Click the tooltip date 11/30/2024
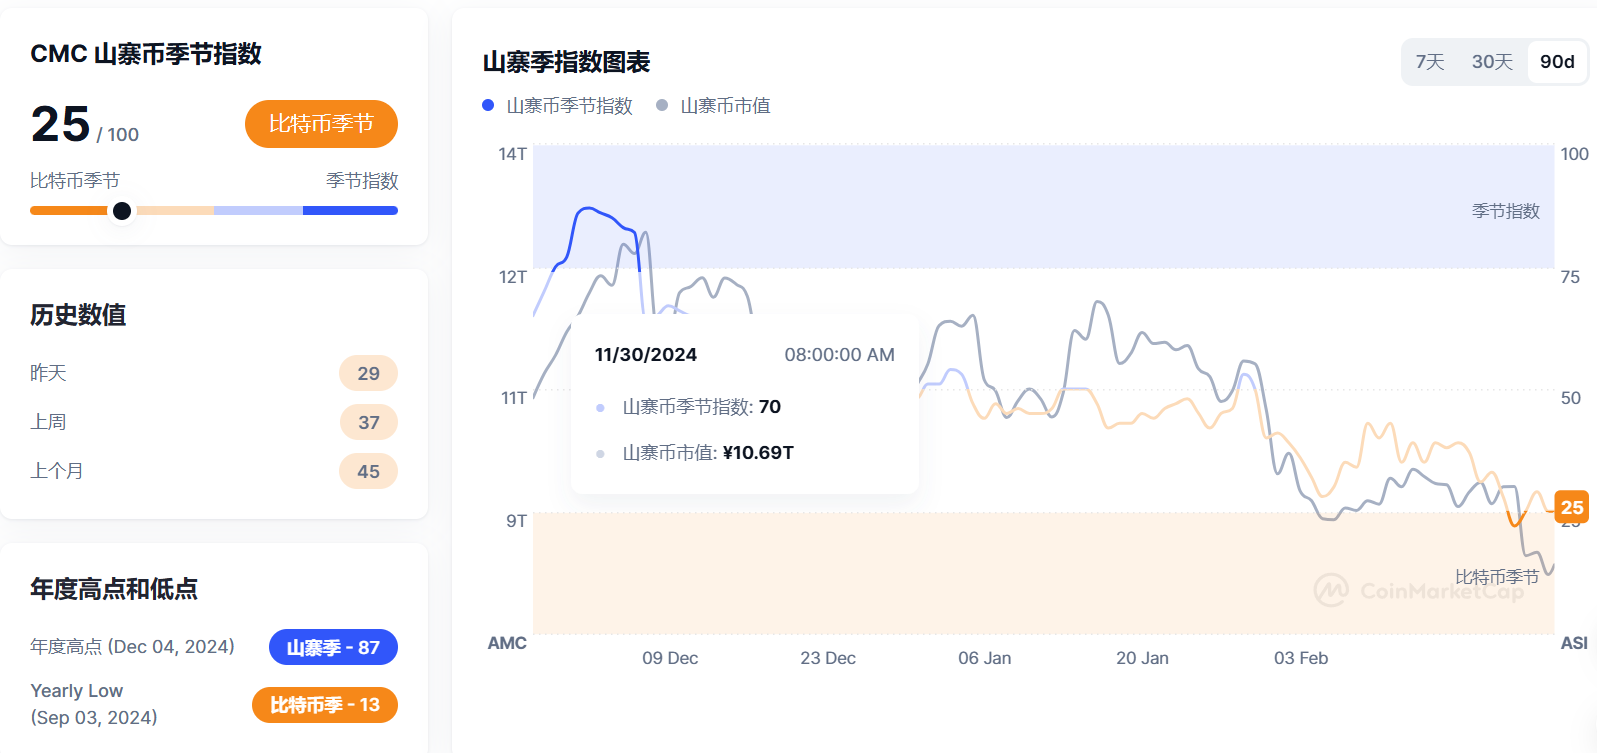This screenshot has height=753, width=1597. pos(646,355)
